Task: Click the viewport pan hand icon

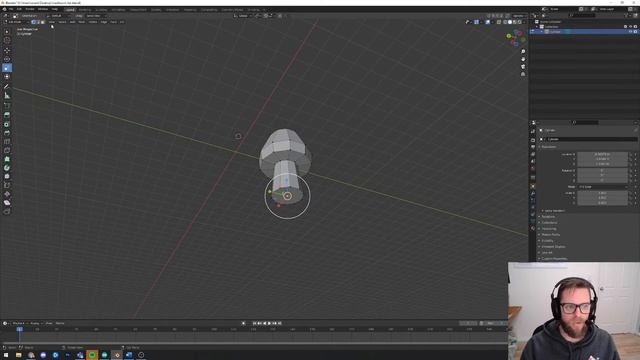Action: (x=523, y=59)
